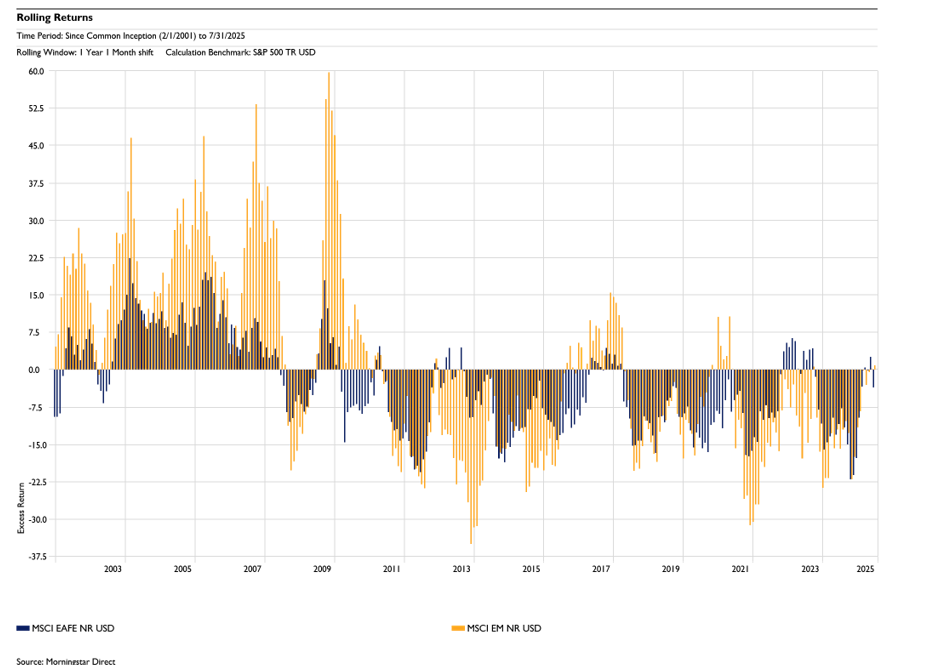This screenshot has width=938, height=665.
Task: Click the 0.0 y-axis label
Action: coord(37,370)
